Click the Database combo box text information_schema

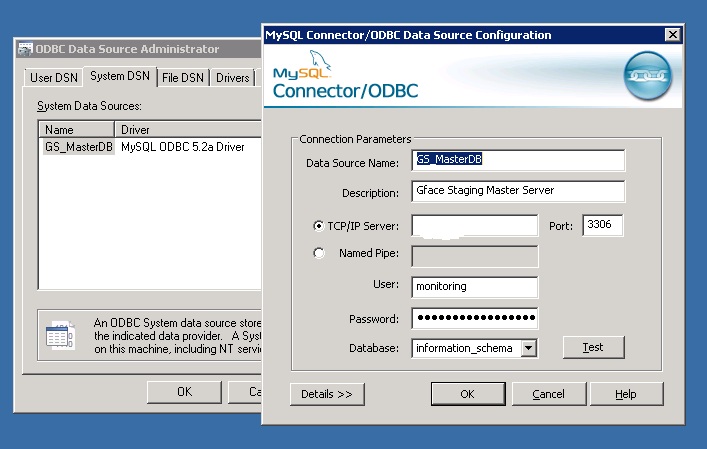click(466, 348)
